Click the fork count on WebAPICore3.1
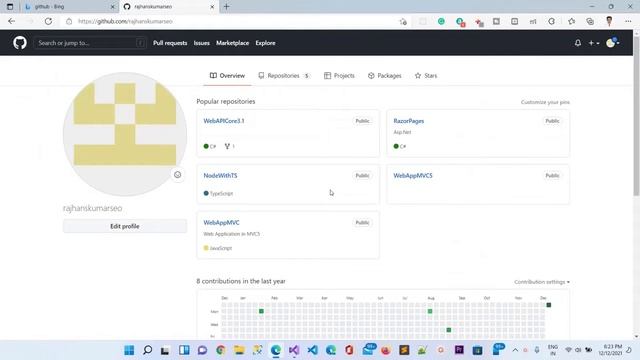 click(229, 146)
